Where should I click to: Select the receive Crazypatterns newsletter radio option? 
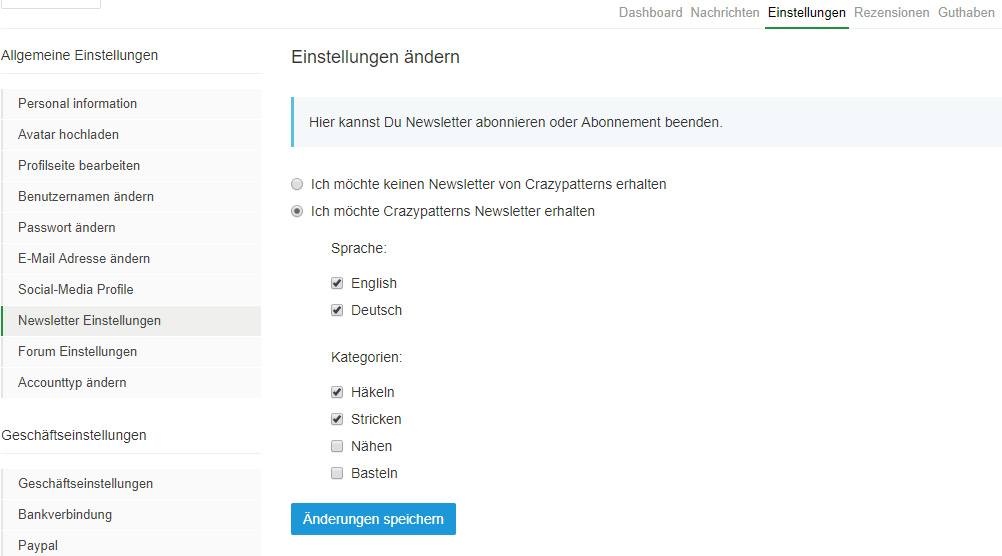297,212
